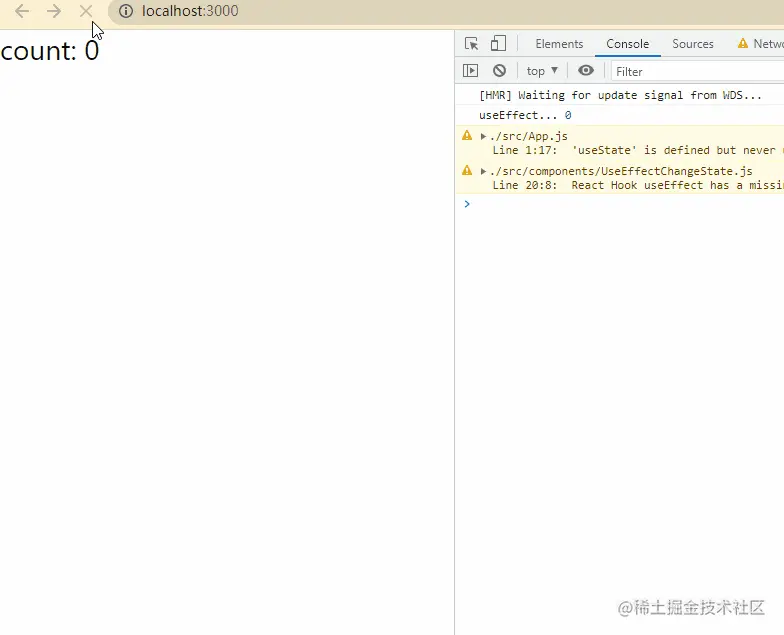Create a live expression with eye icon
This screenshot has width=784, height=635.
coord(586,70)
